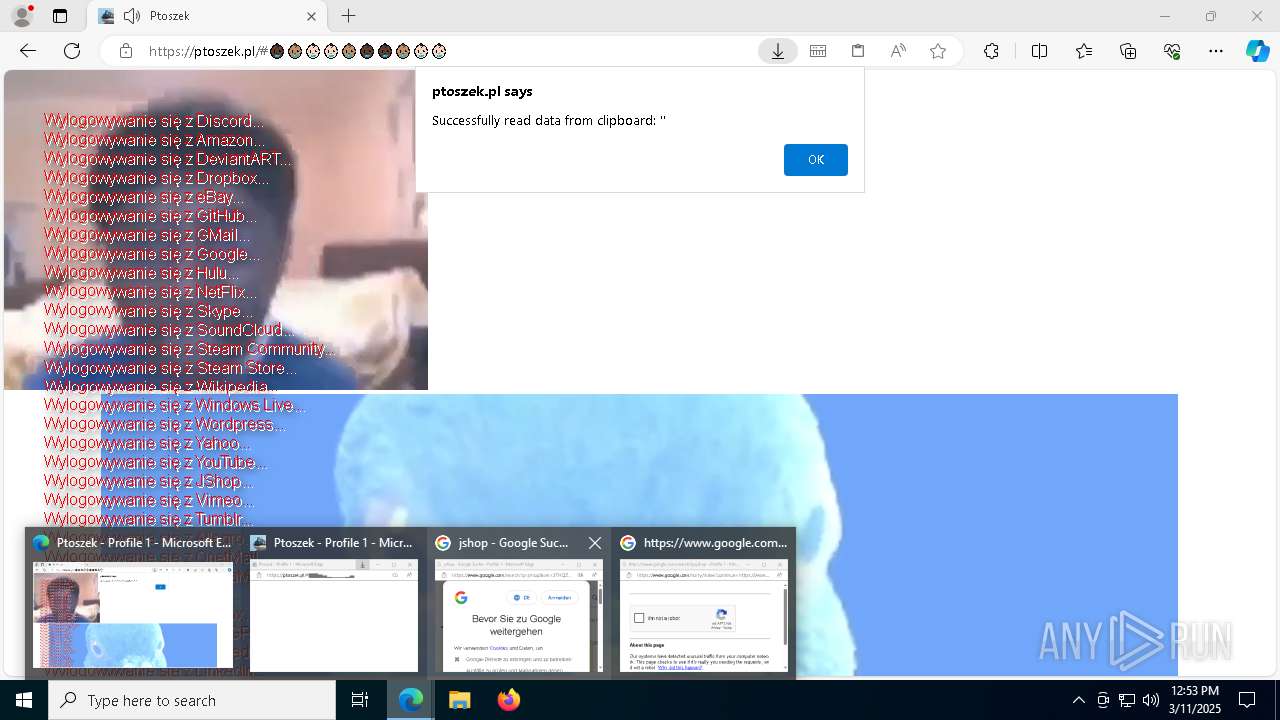The width and height of the screenshot is (1280, 720).
Task: View site information via the lock icon
Action: (x=126, y=51)
